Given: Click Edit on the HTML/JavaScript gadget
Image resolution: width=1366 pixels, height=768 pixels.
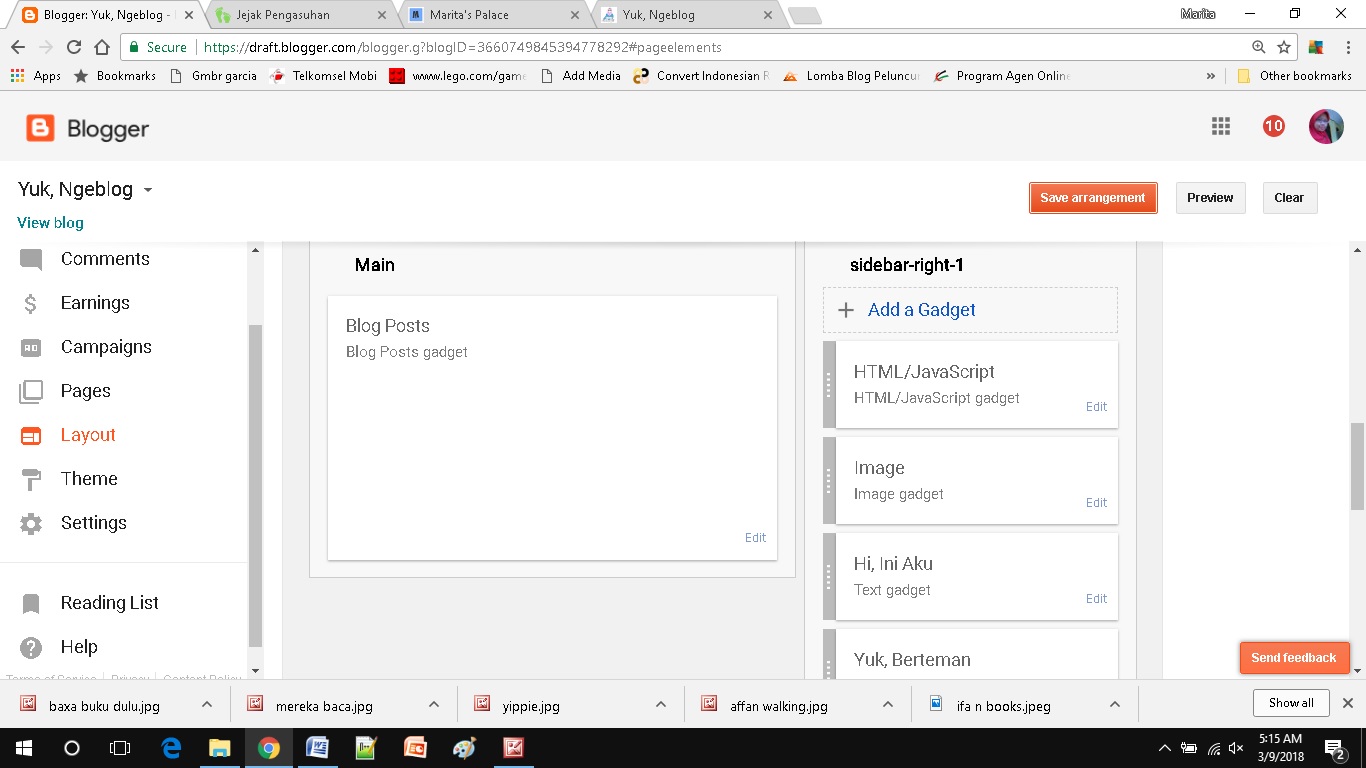Looking at the screenshot, I should pos(1096,407).
